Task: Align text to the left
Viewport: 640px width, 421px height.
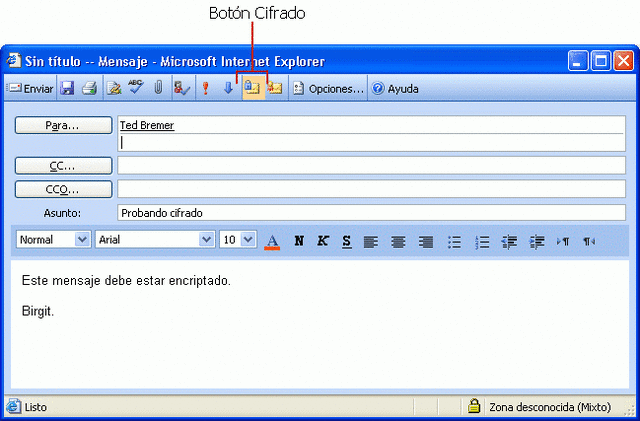Action: 371,242
